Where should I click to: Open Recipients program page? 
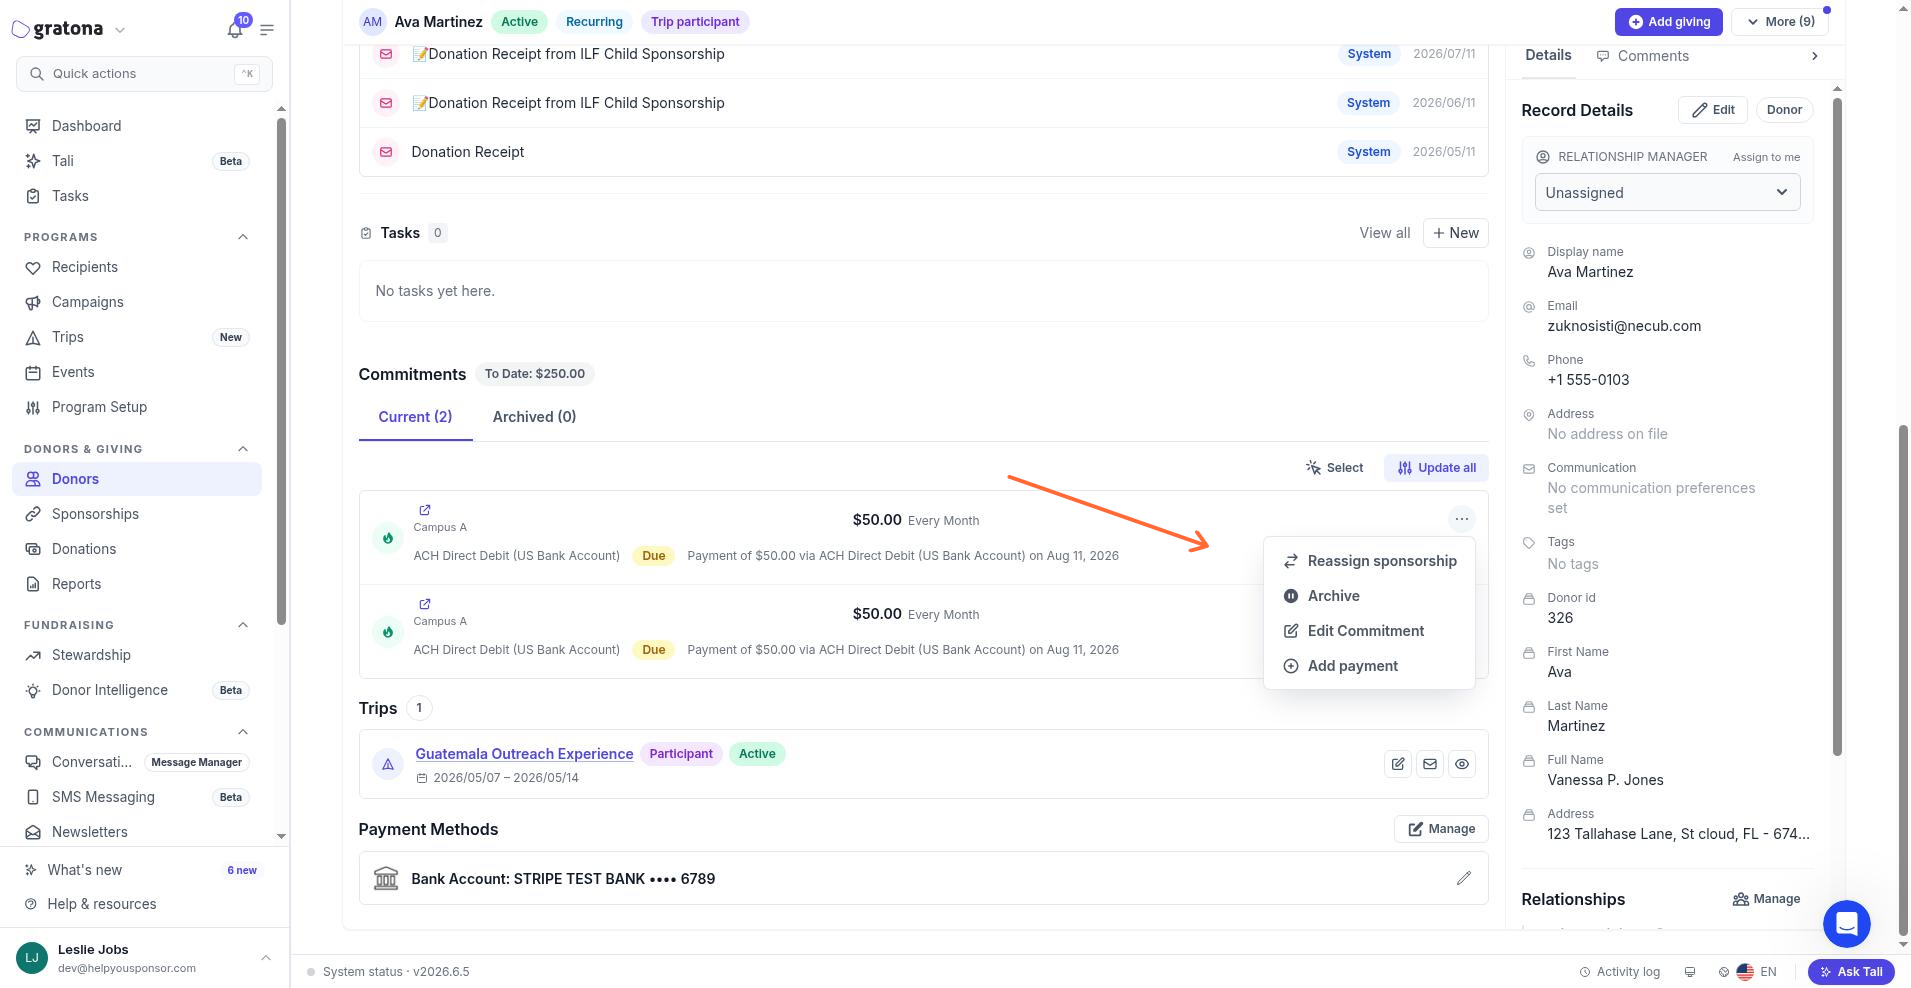pos(137,267)
